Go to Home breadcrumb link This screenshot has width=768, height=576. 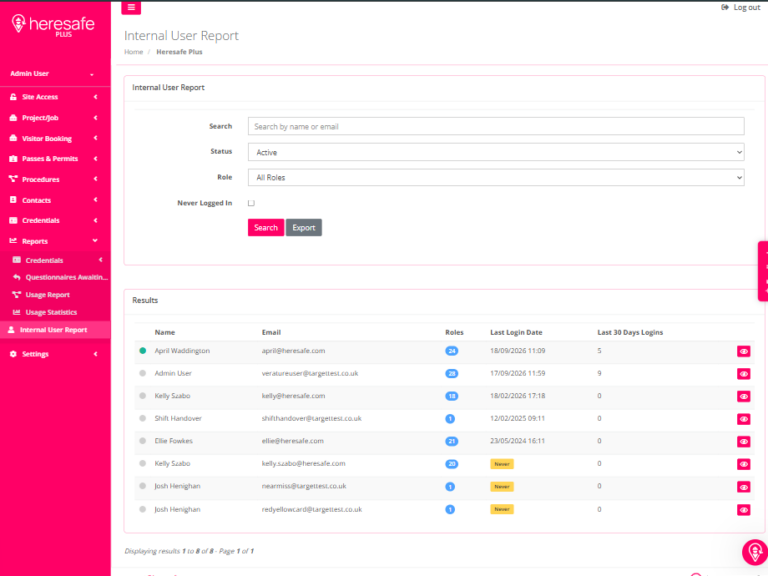coord(133,52)
